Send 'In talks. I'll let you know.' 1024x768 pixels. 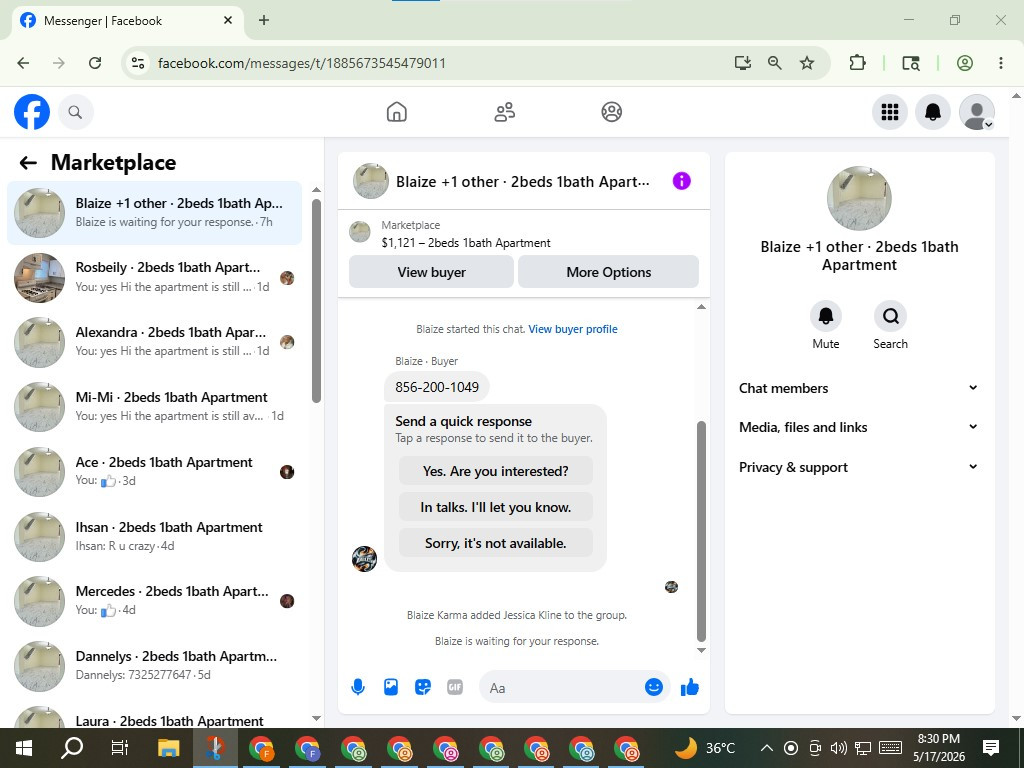[x=496, y=507]
